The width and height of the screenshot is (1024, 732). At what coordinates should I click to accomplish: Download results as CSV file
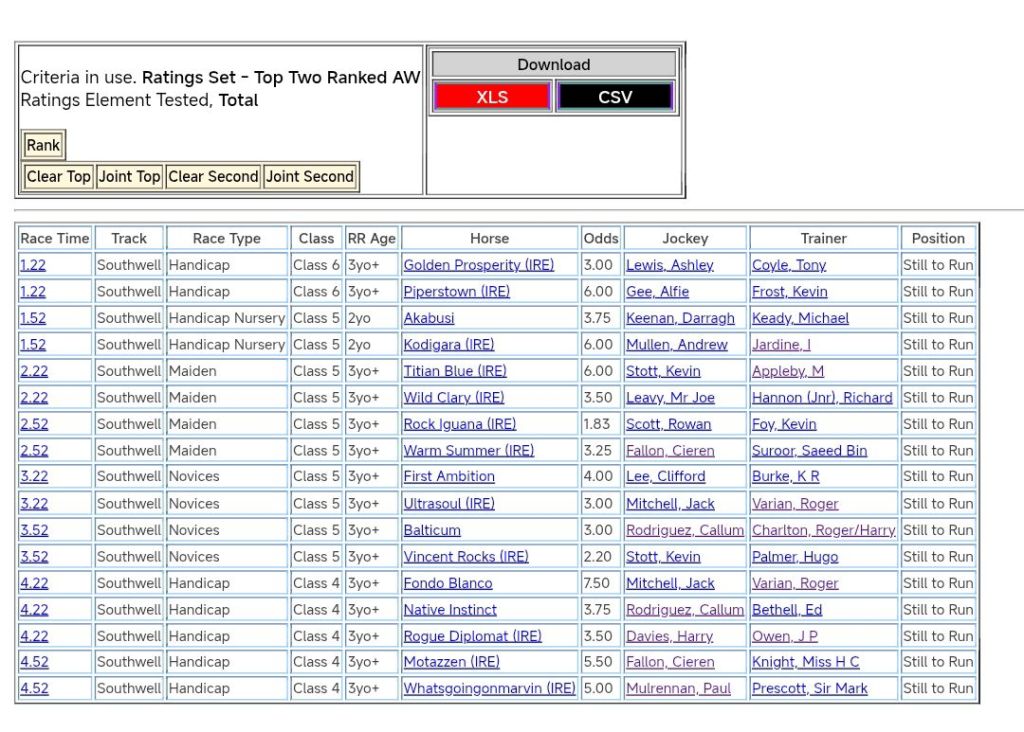(x=614, y=97)
